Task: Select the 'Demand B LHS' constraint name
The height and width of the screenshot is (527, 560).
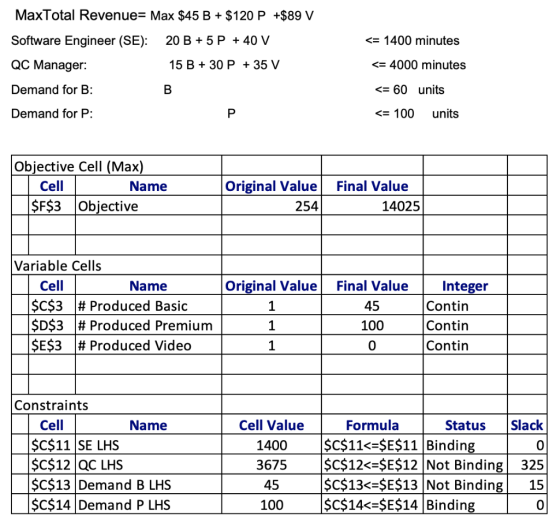Action: click(x=148, y=484)
